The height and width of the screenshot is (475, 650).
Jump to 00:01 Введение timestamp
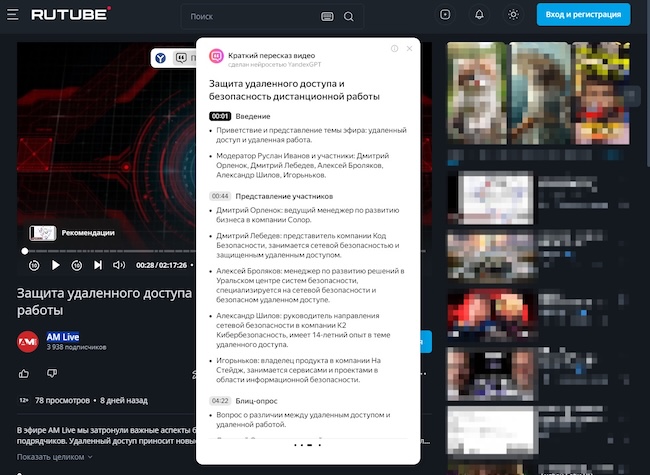pyautogui.click(x=220, y=116)
